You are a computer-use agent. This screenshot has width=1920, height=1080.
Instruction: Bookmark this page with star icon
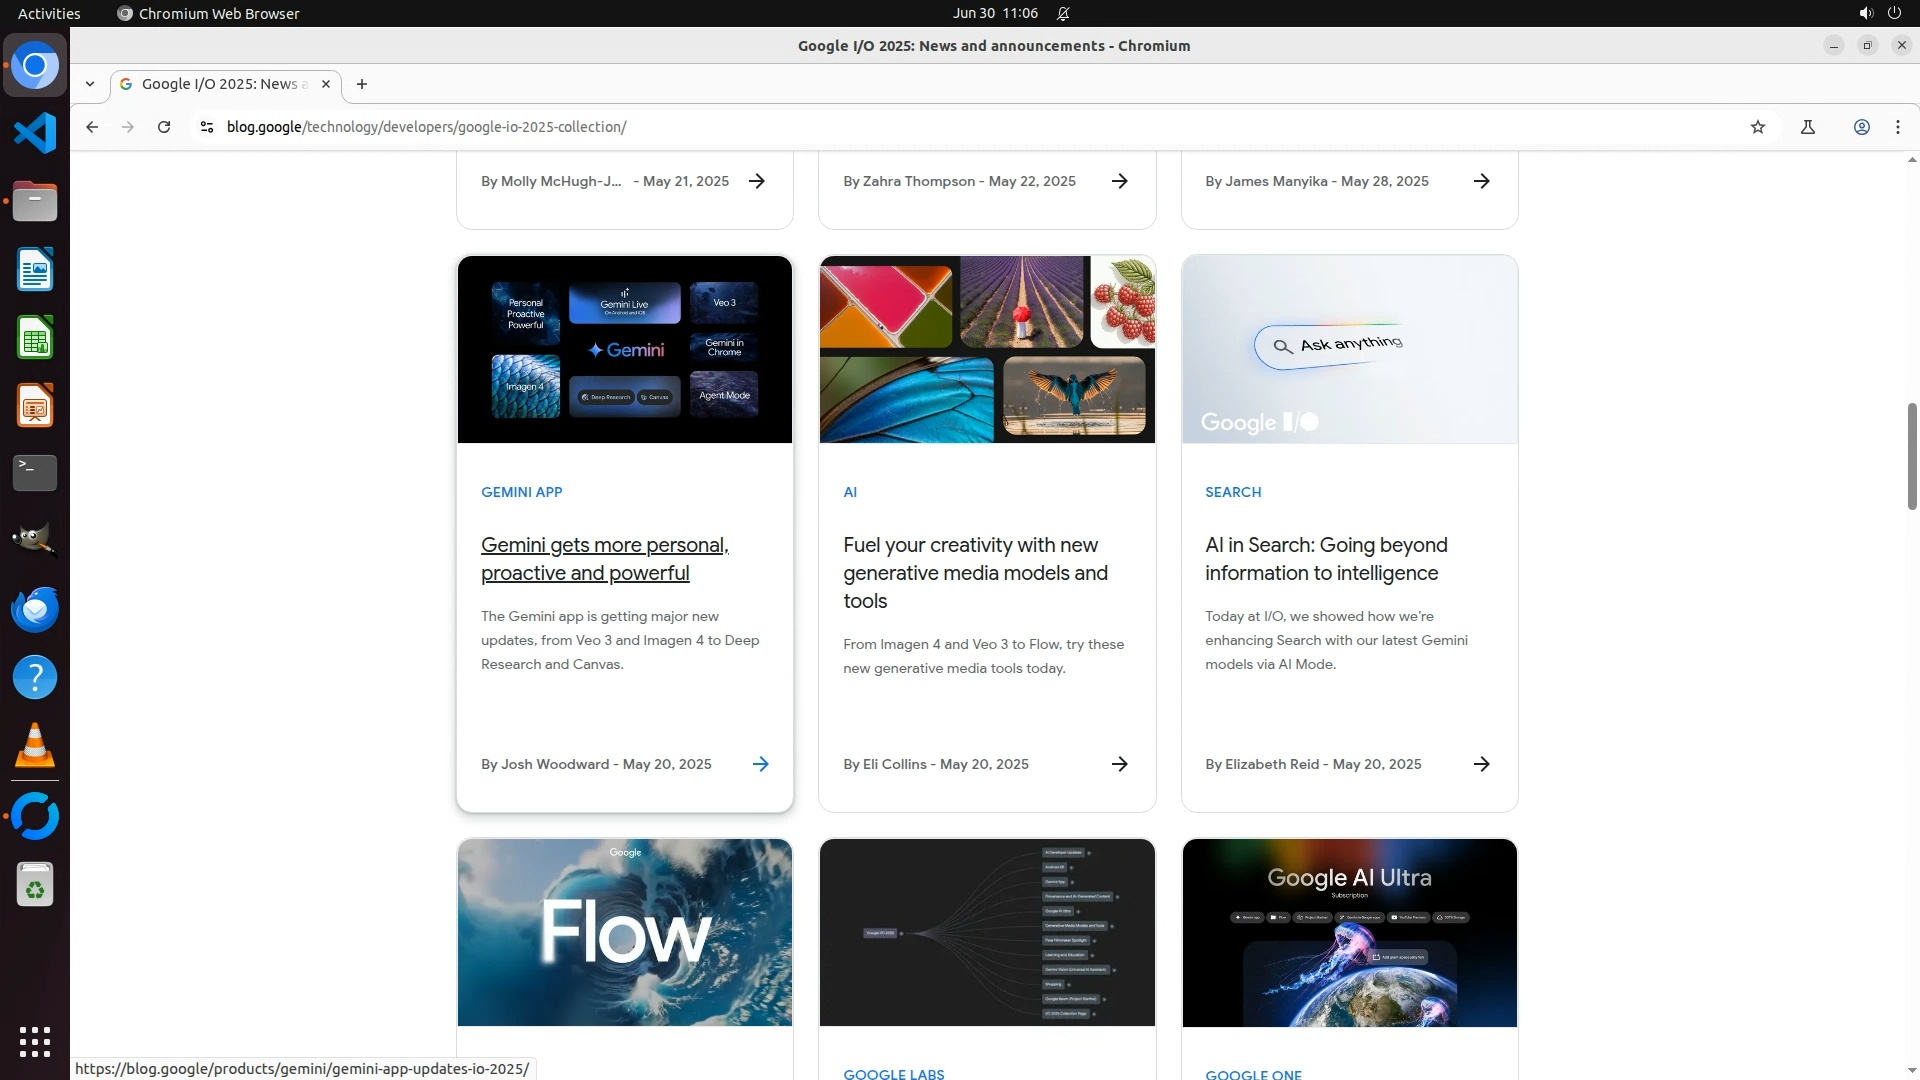[1757, 127]
